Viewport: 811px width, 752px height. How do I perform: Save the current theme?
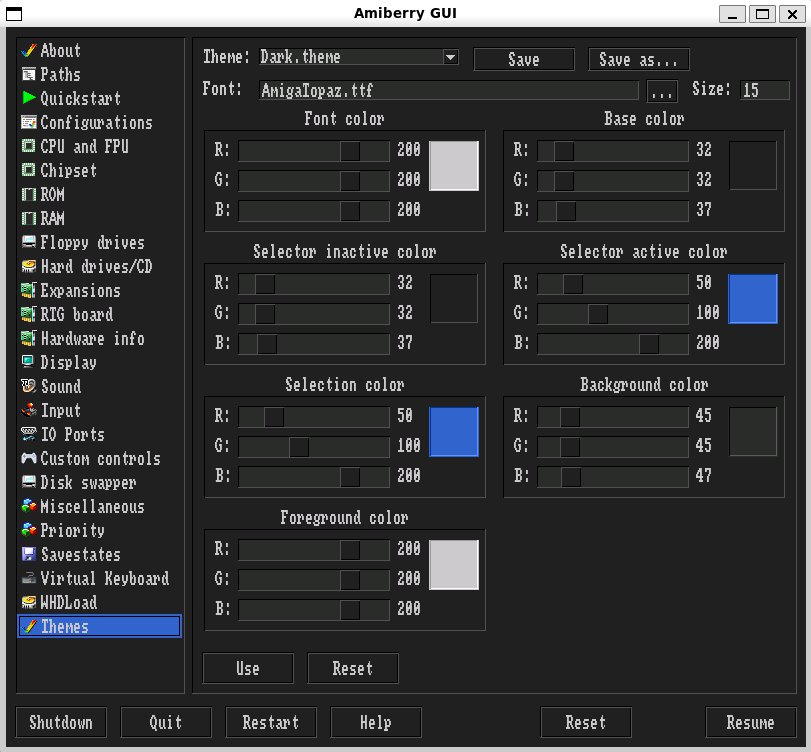click(x=524, y=59)
